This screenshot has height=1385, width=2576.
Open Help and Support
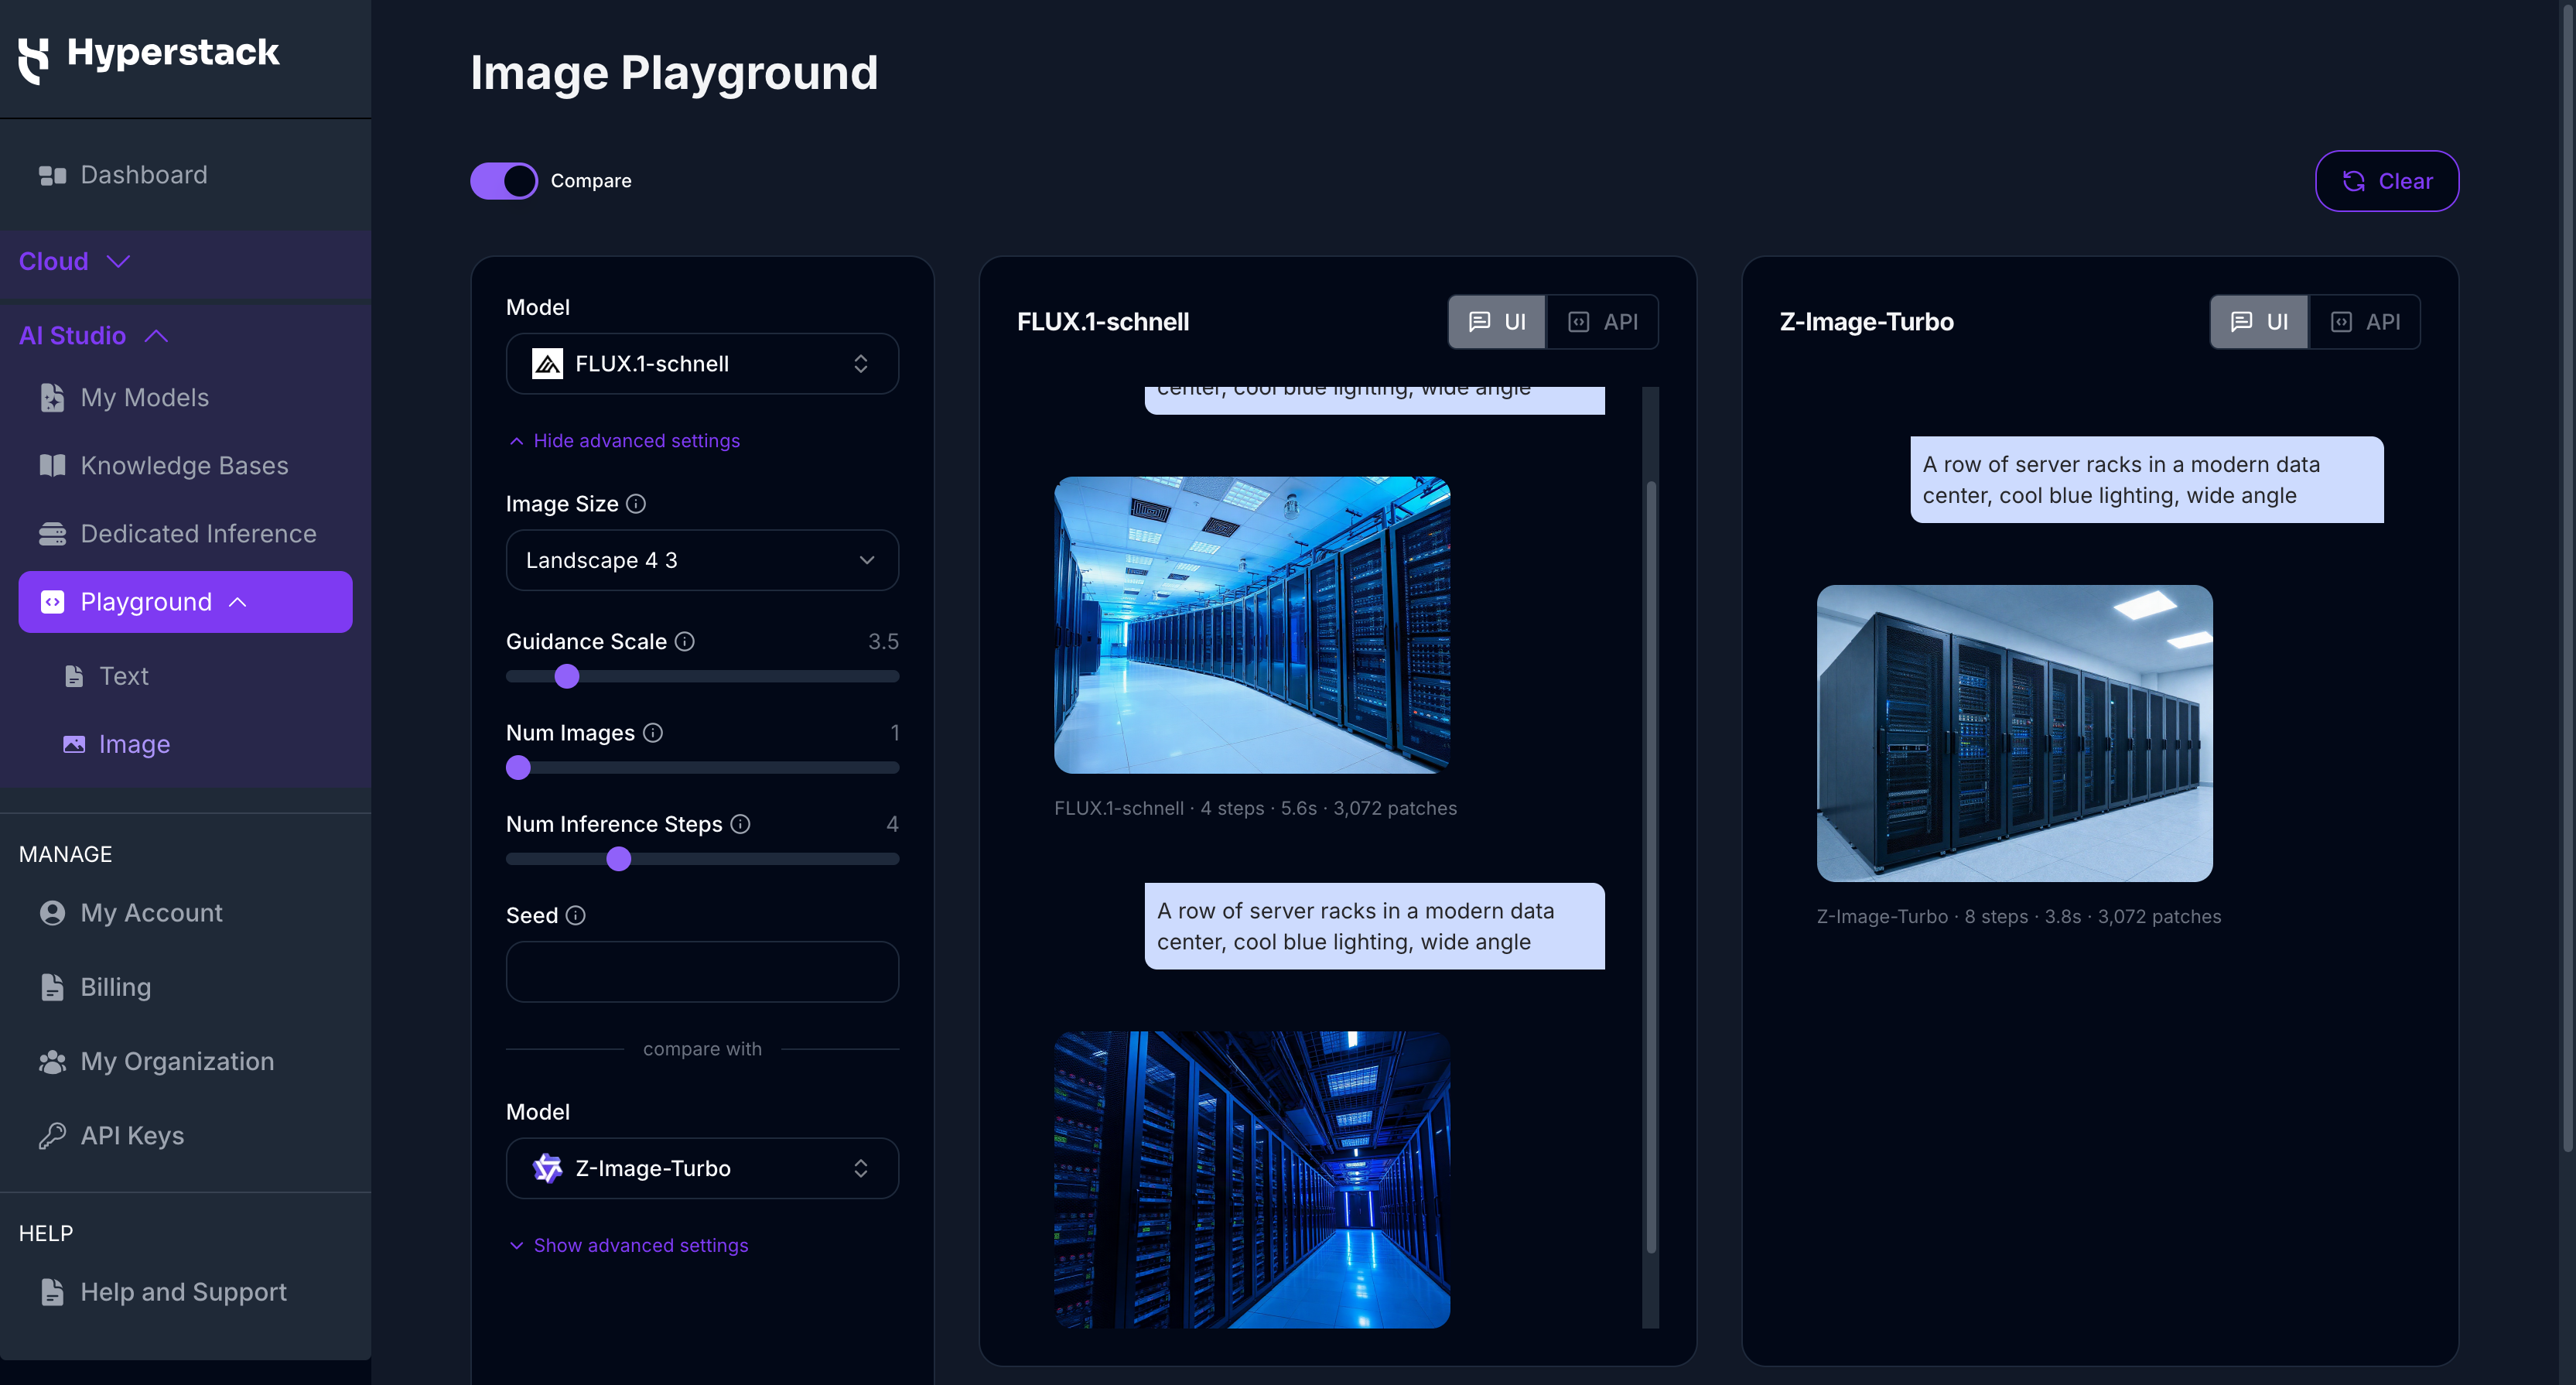pos(185,1293)
